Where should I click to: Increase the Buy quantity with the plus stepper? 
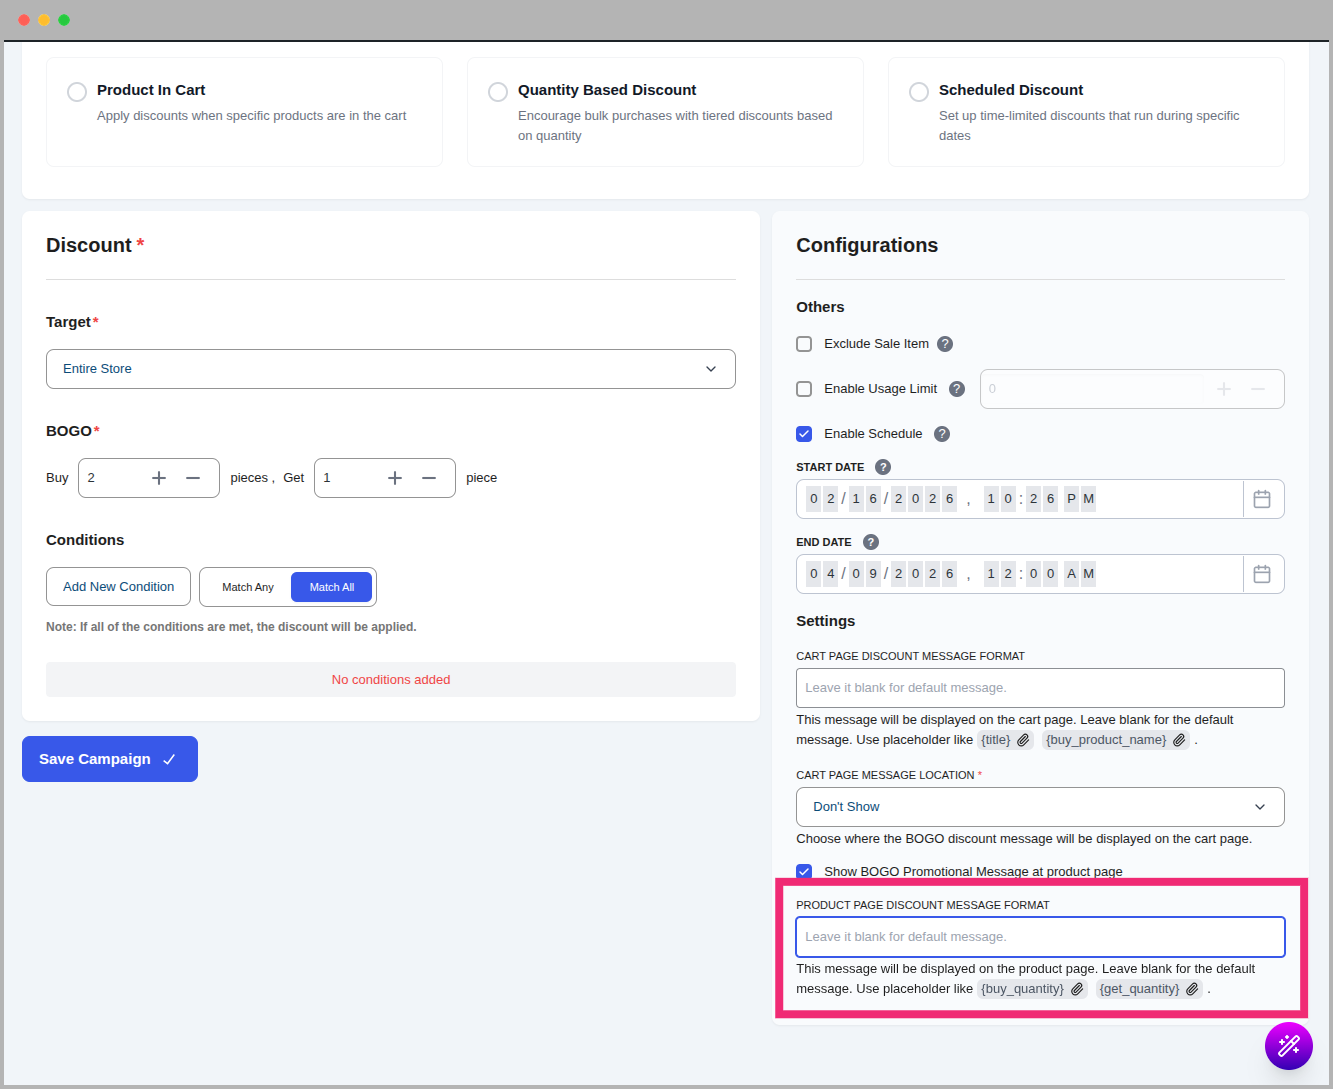coord(158,477)
